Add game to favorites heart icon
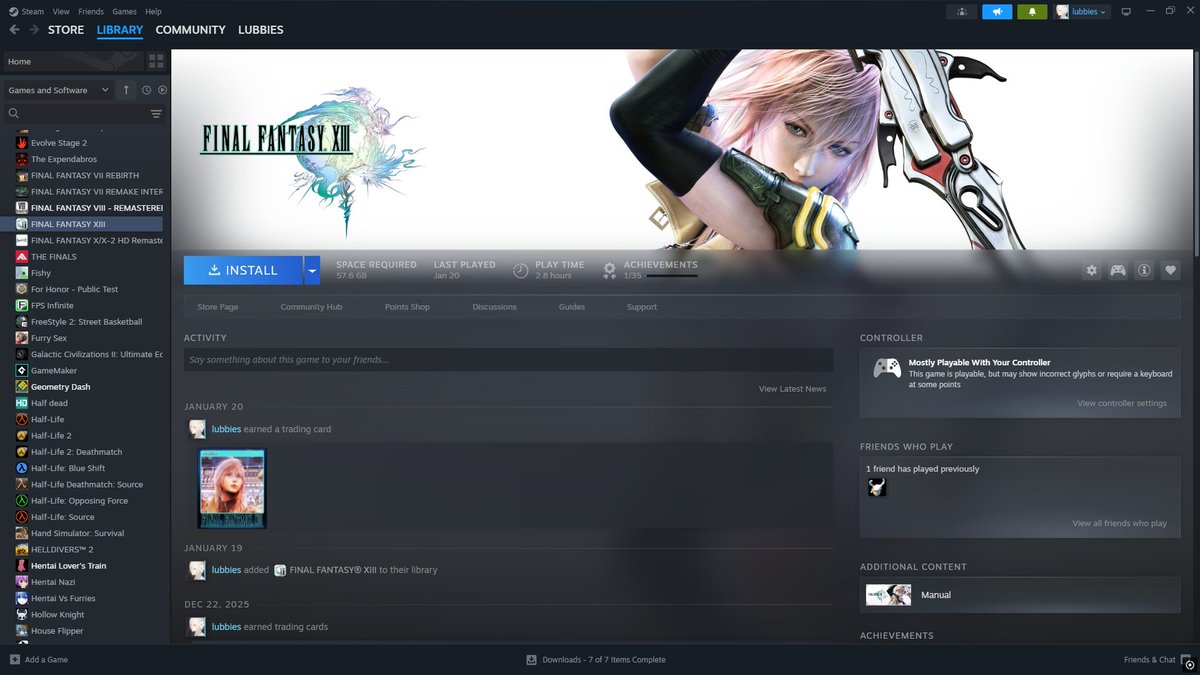Image resolution: width=1200 pixels, height=675 pixels. pyautogui.click(x=1170, y=270)
